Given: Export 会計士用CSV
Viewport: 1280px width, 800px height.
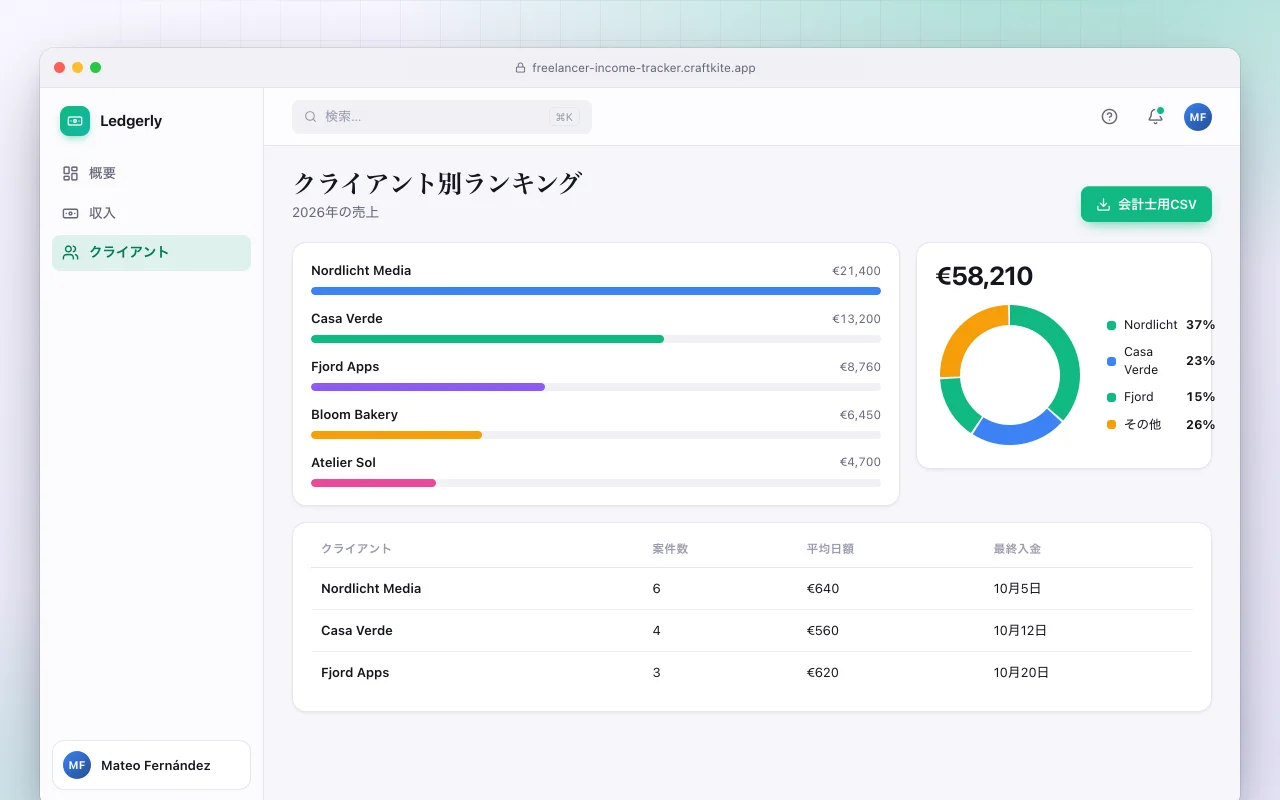Looking at the screenshot, I should (x=1146, y=204).
